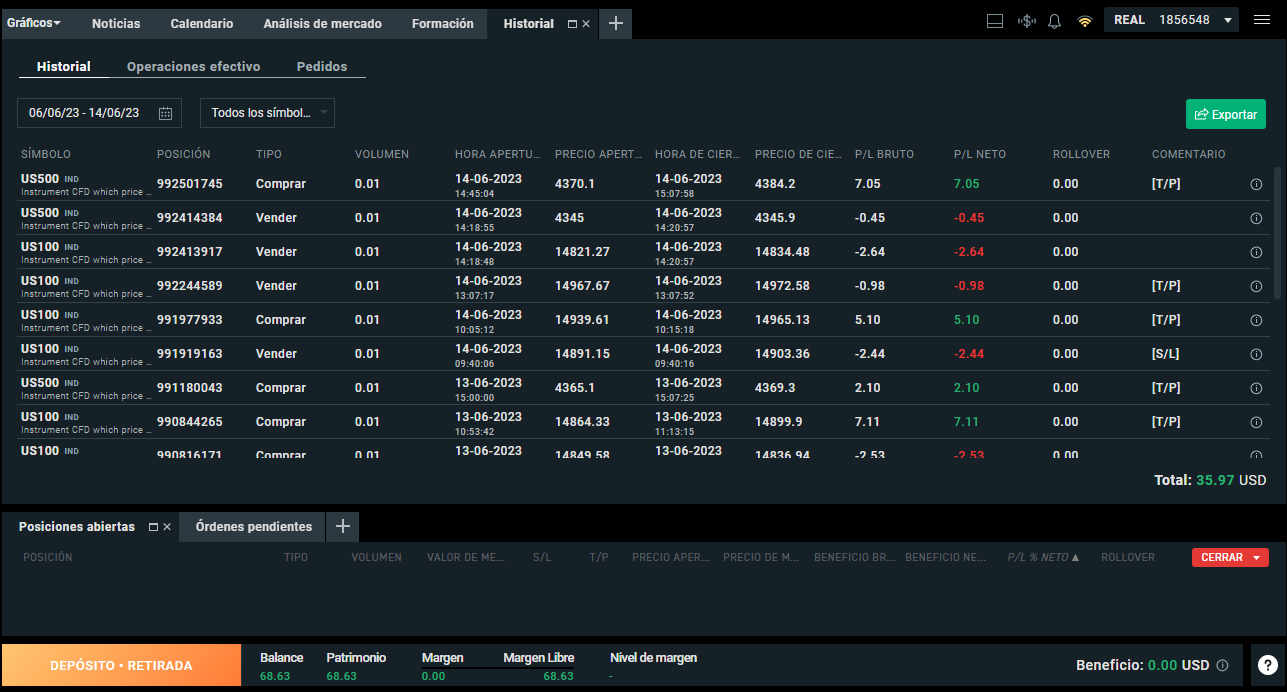Switch to the Calendario tab

202,23
